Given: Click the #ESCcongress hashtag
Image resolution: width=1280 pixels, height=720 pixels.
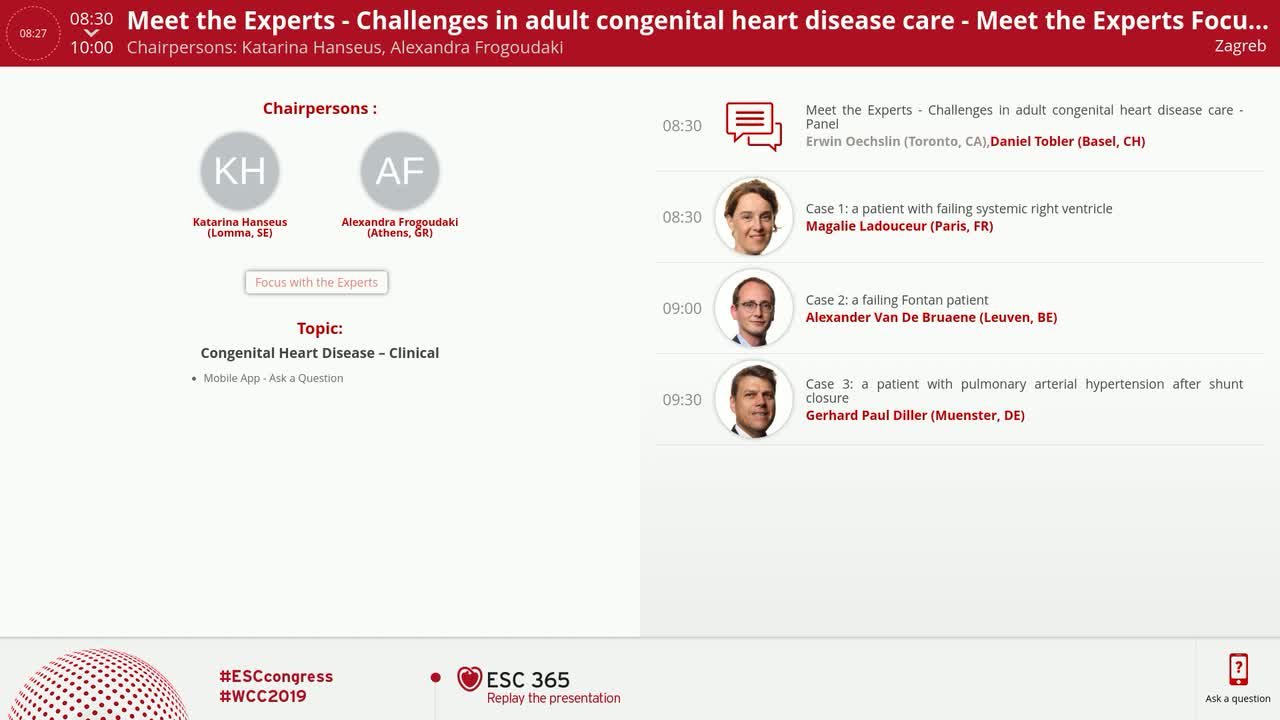Looking at the screenshot, I should (276, 677).
